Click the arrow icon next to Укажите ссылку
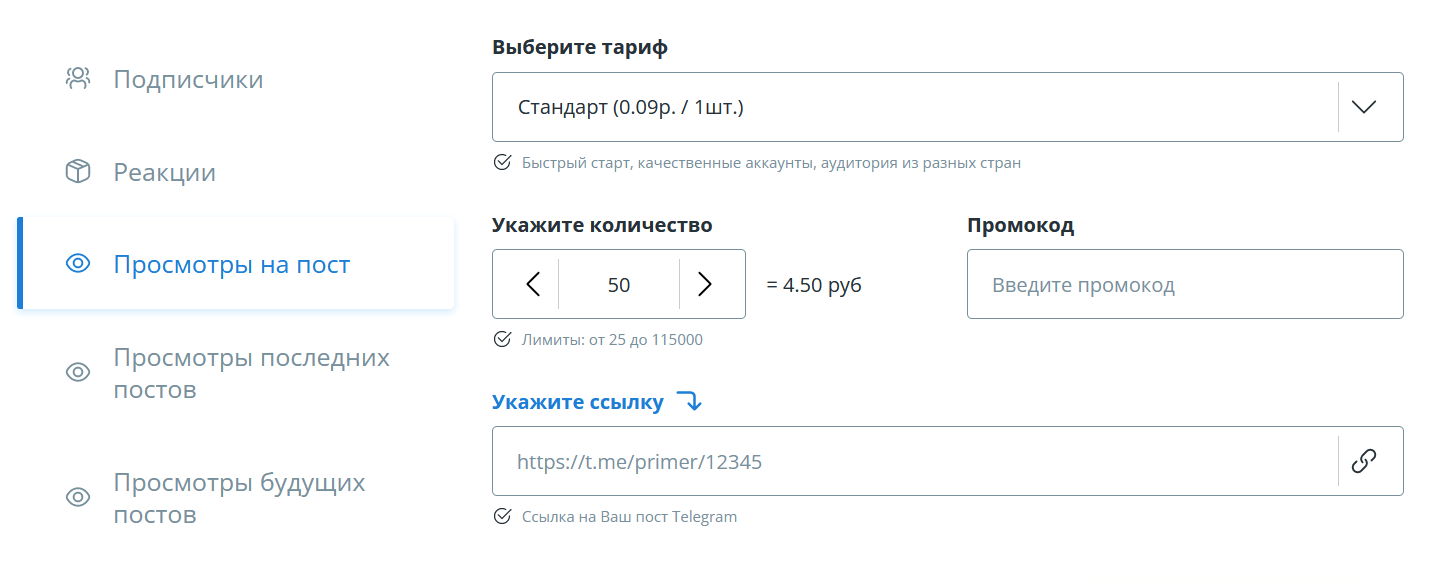 tap(689, 402)
